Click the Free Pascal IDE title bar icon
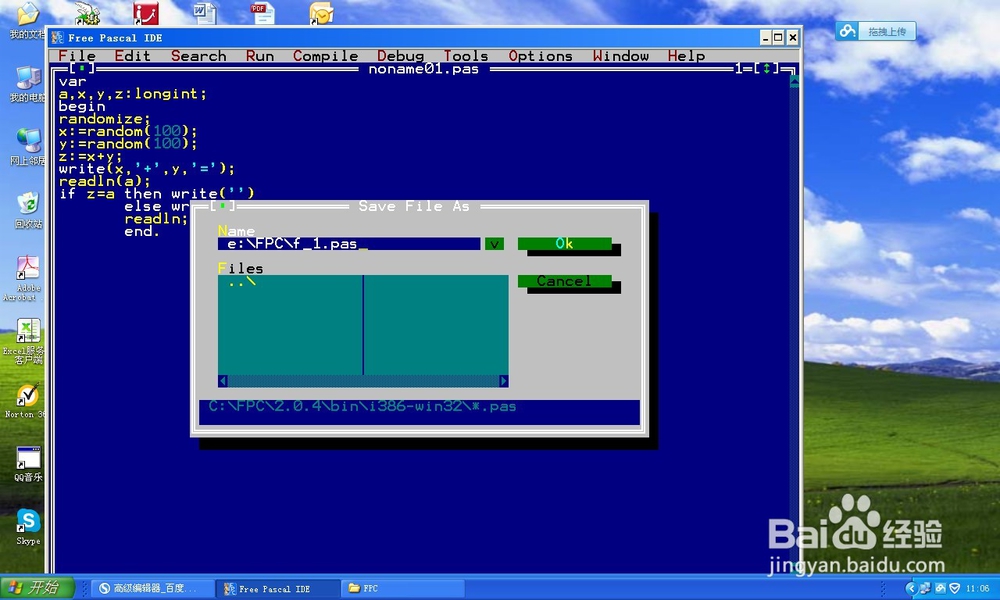The width and height of the screenshot is (1000, 600). (57, 38)
